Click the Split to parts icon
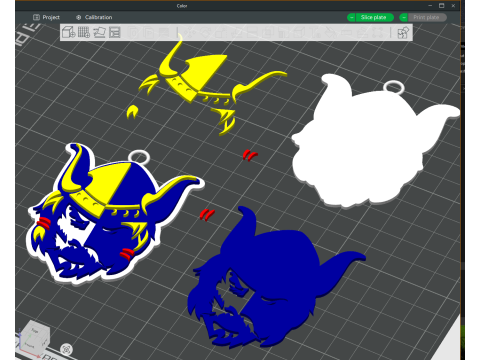The width and height of the screenshot is (480, 360). pos(148,32)
